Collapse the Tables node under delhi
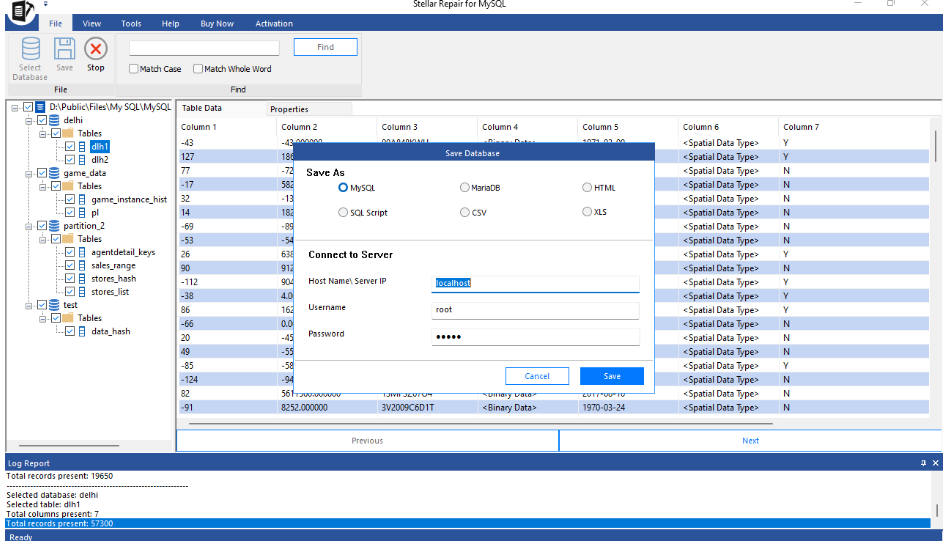 point(42,134)
